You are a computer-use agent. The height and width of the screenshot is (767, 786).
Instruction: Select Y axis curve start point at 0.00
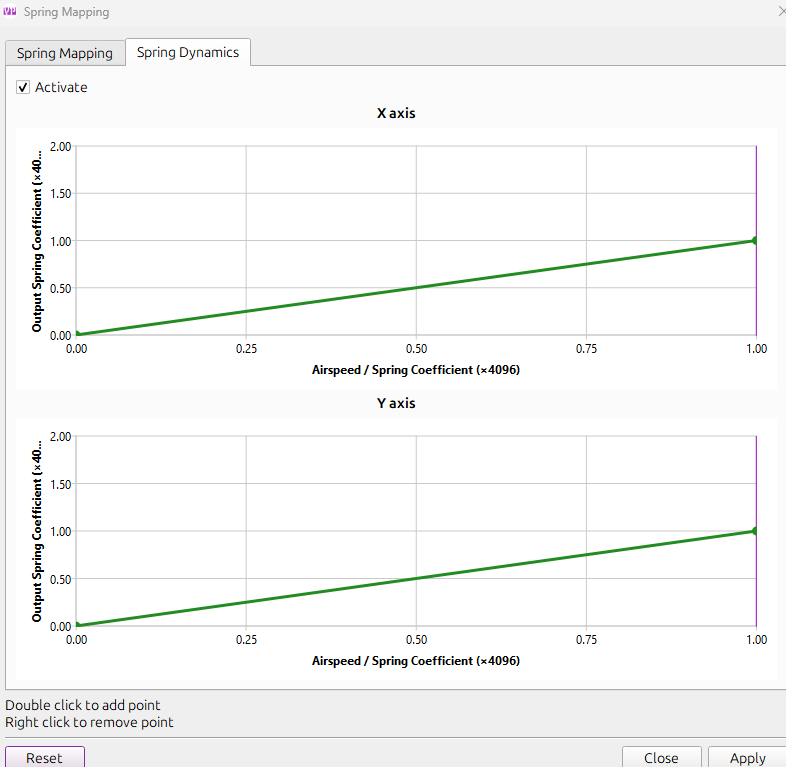(x=77, y=625)
